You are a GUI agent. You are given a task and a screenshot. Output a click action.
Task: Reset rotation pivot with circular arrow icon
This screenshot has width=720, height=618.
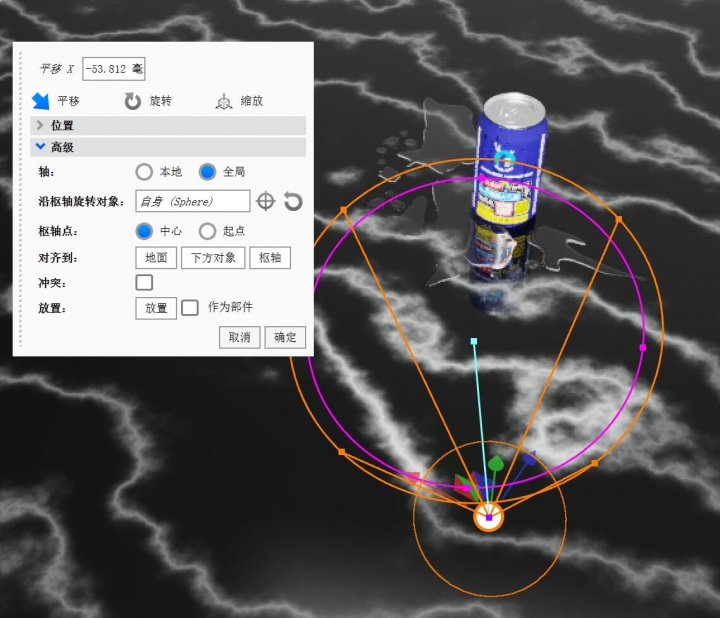[293, 201]
